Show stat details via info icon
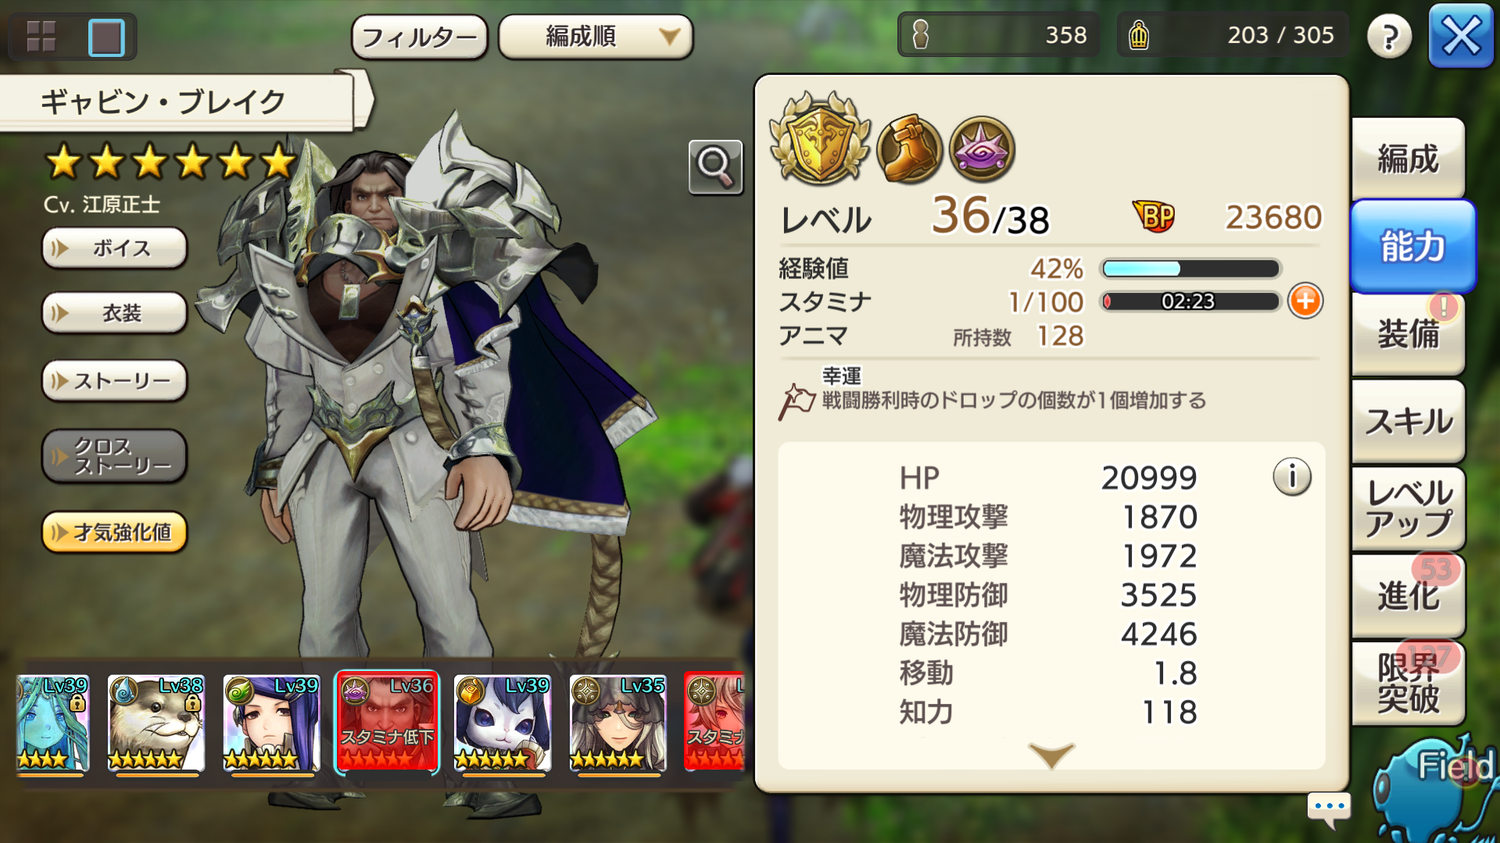The height and width of the screenshot is (843, 1500). (1292, 477)
